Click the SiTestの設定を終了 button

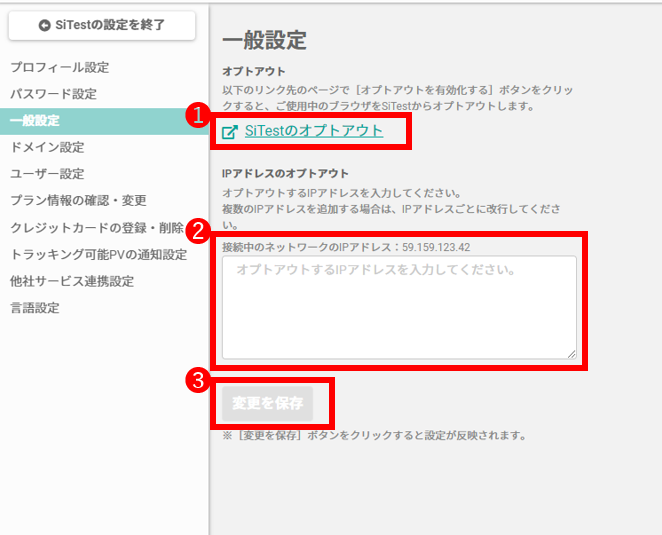(x=102, y=25)
